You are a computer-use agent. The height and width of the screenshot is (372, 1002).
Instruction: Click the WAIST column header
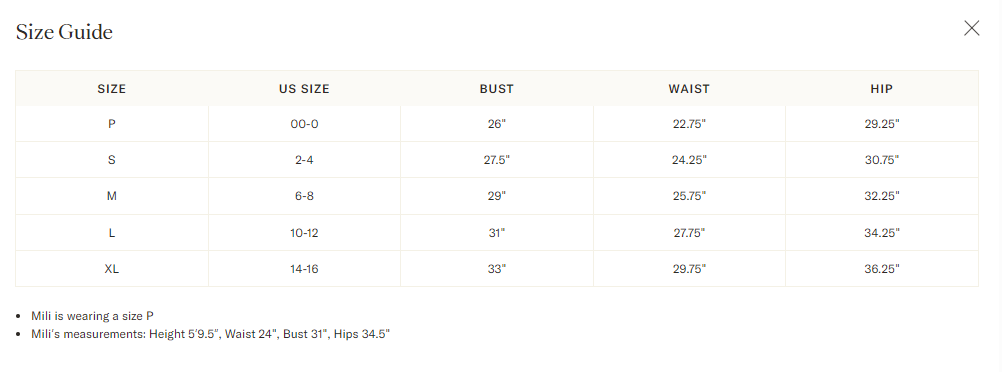[x=689, y=89]
